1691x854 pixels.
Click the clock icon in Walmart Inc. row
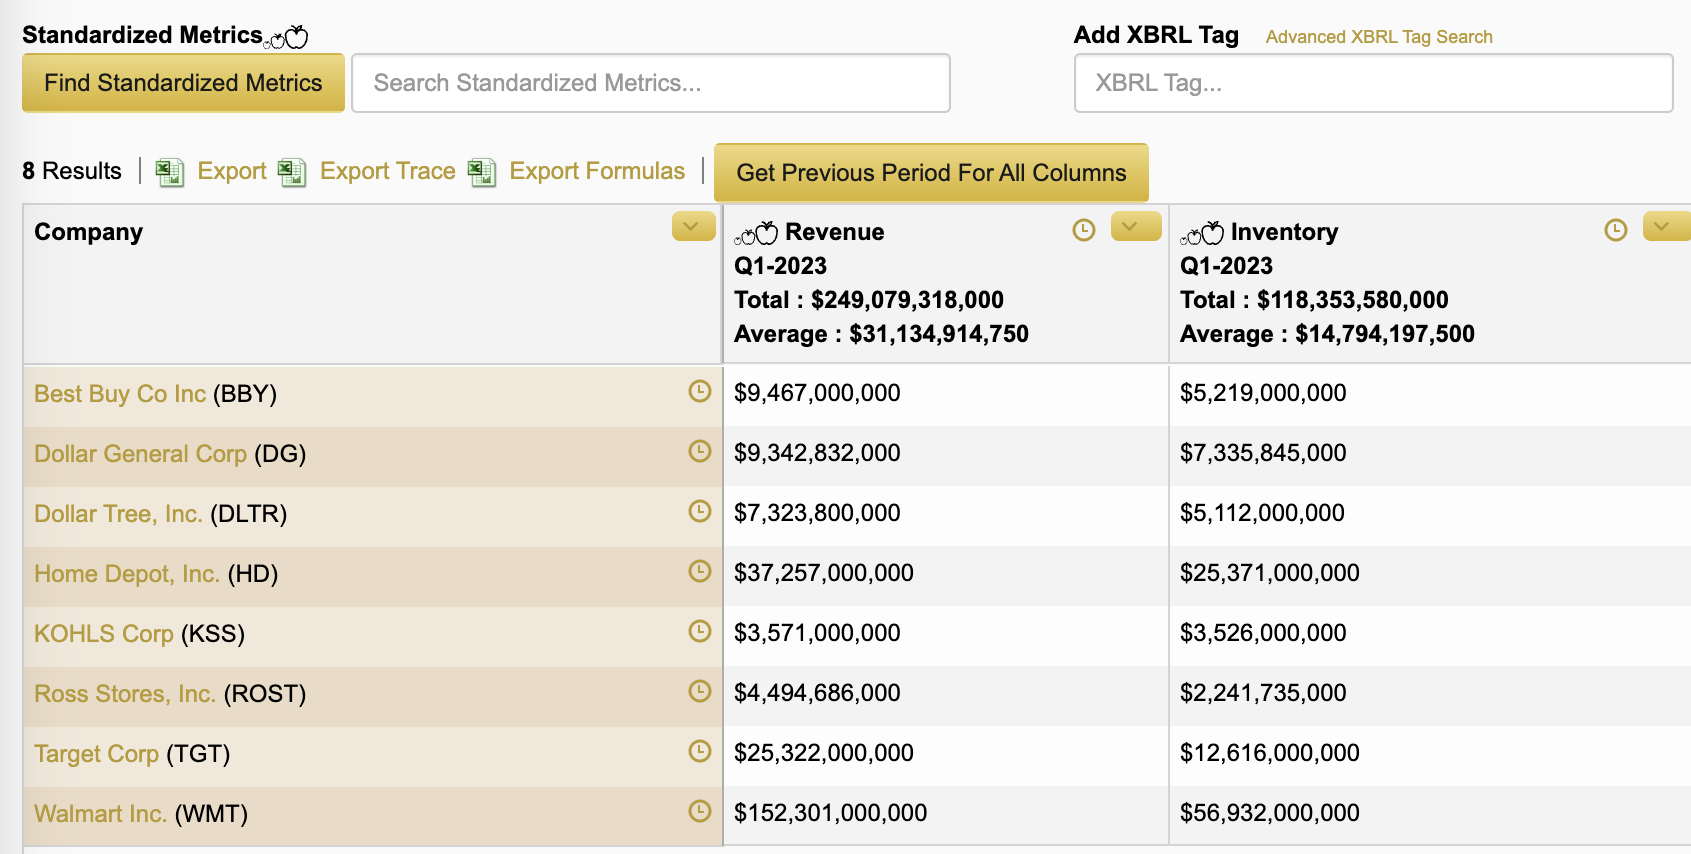pos(700,811)
